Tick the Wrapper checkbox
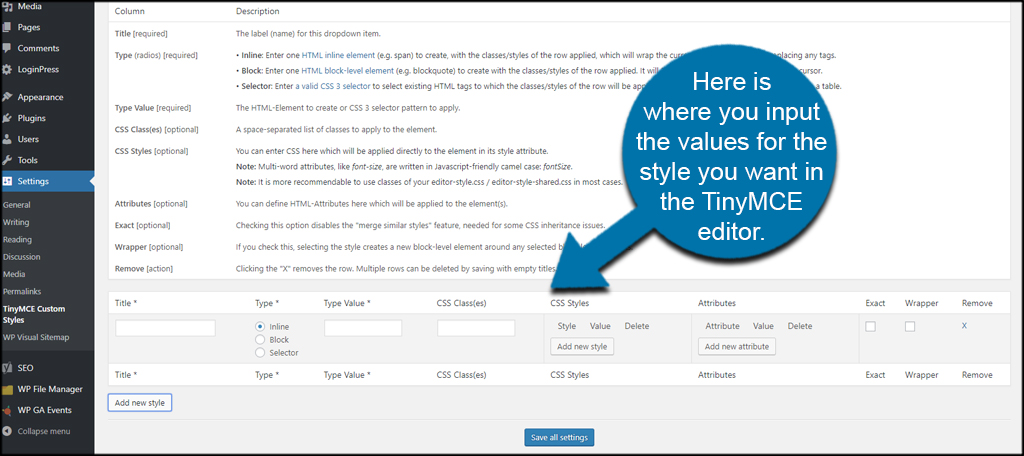 [x=910, y=326]
